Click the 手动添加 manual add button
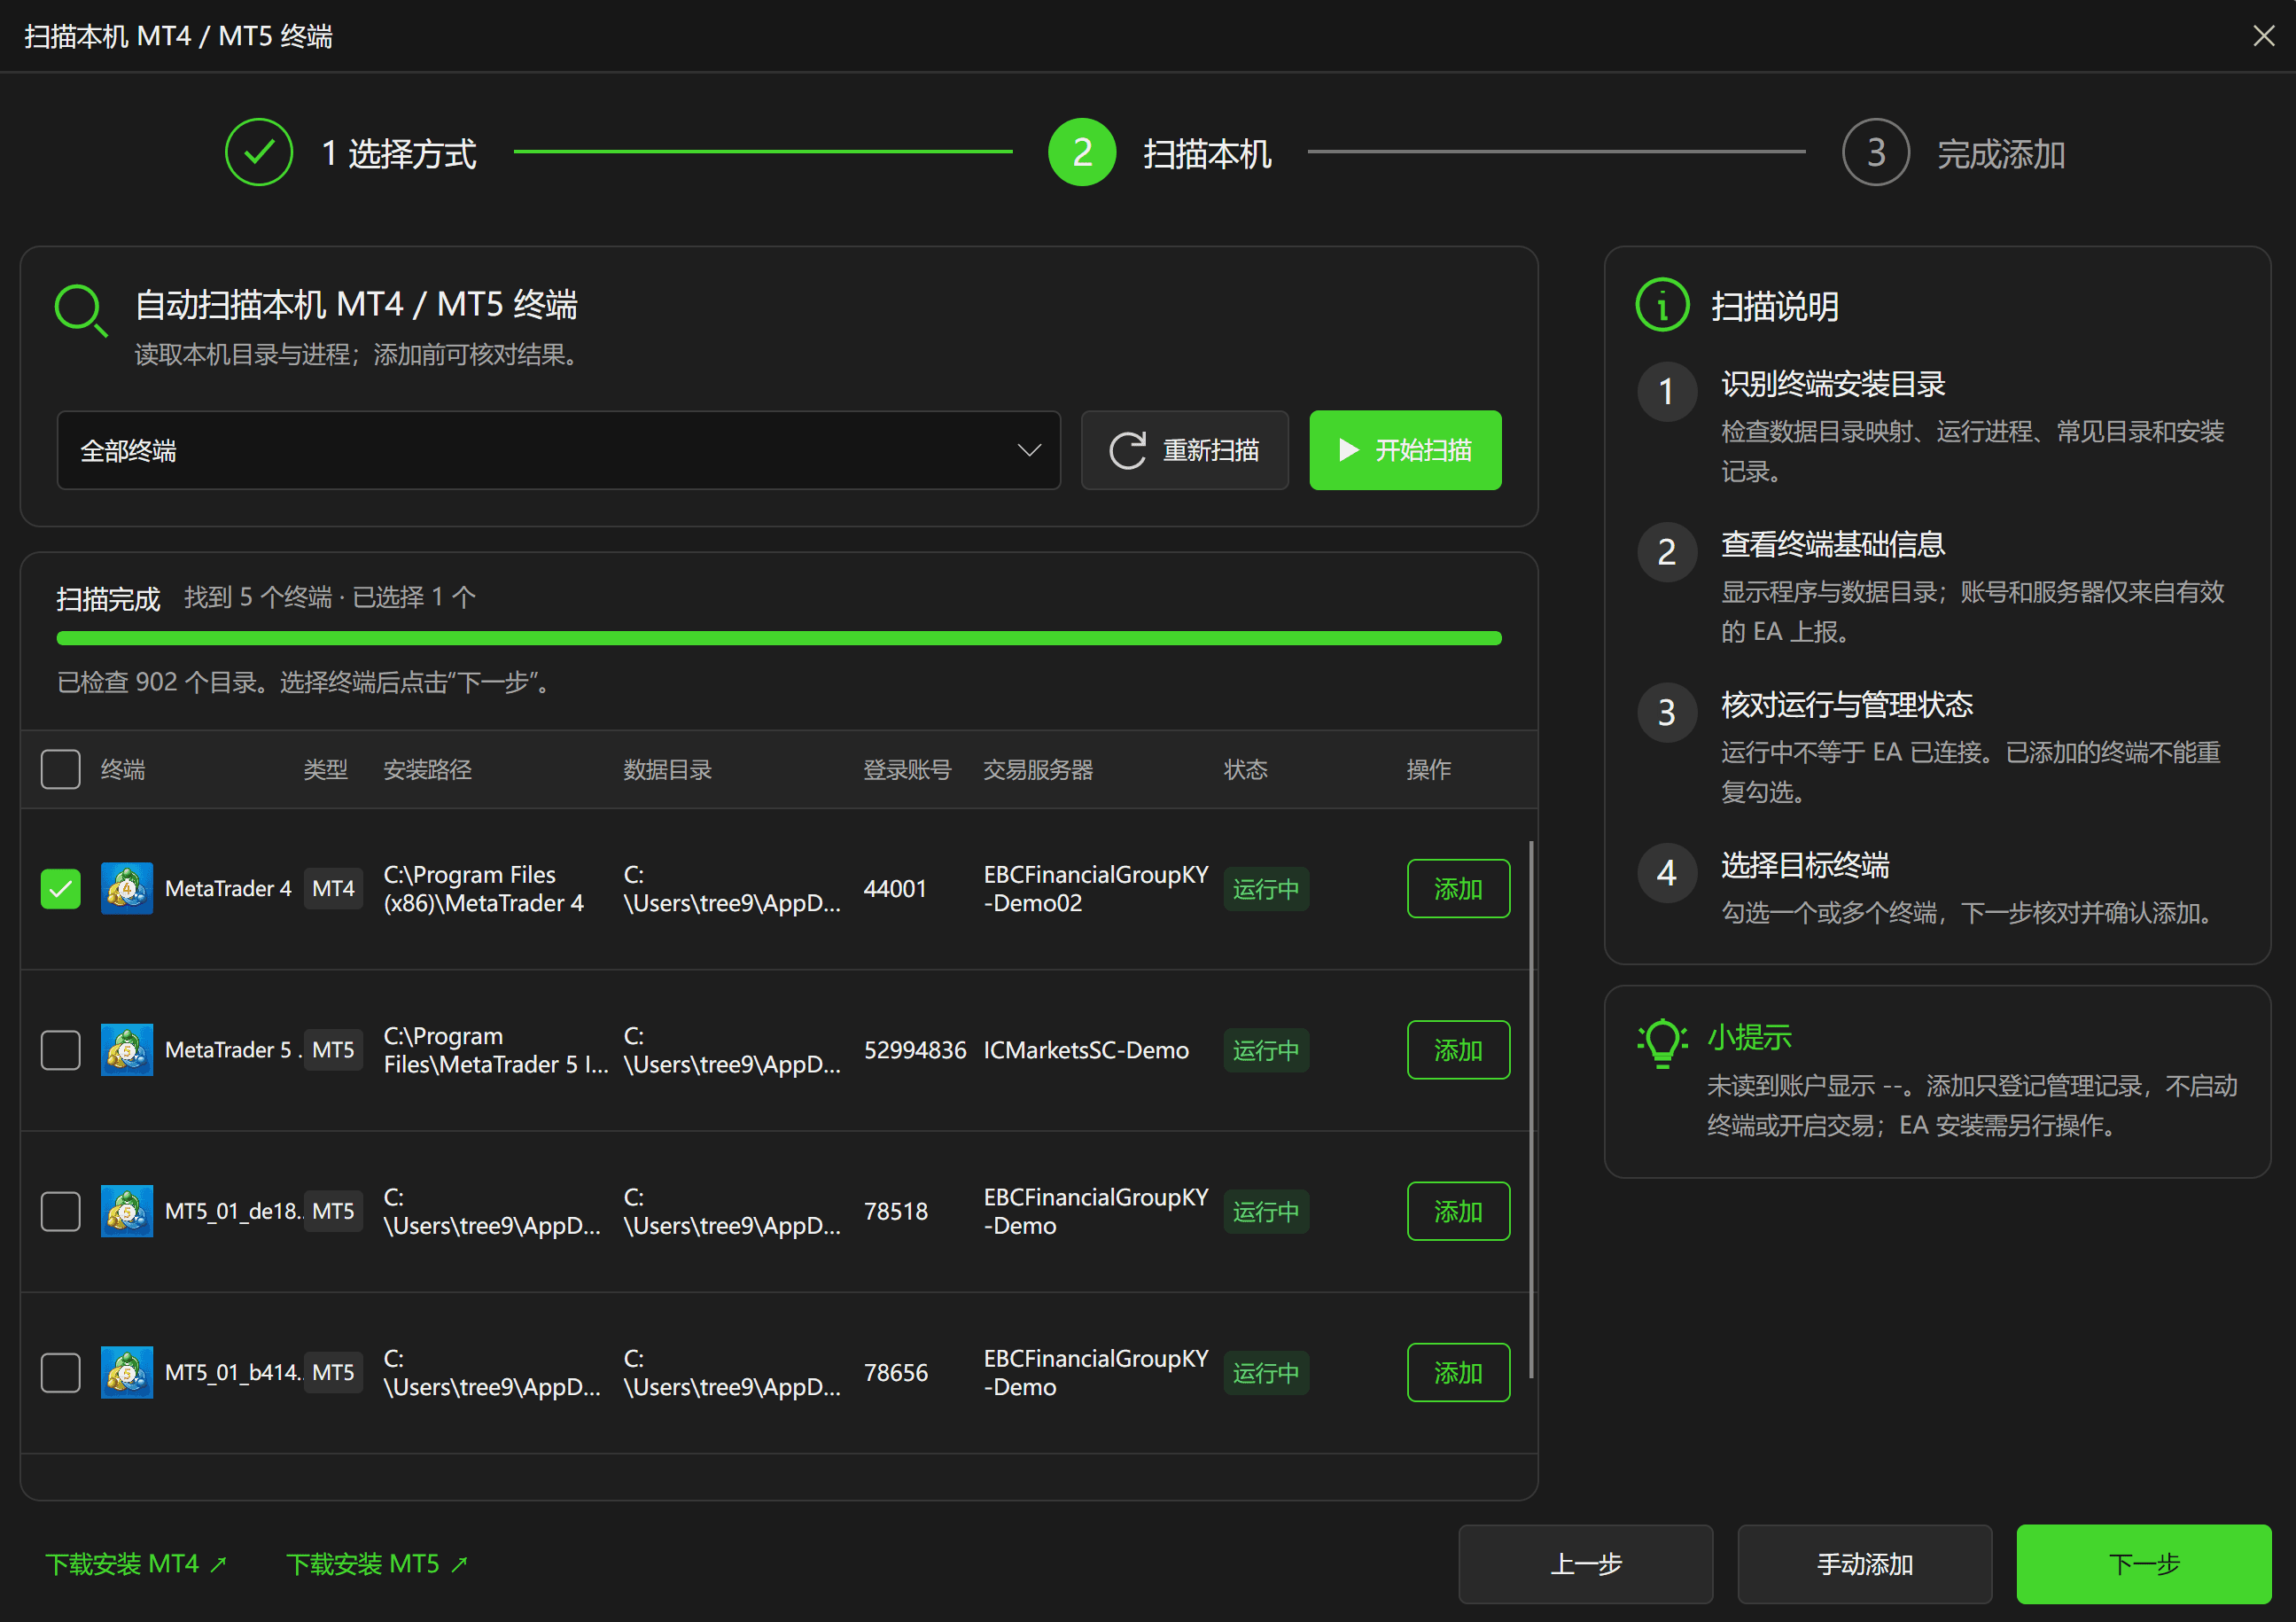The image size is (2296, 1622). [x=1865, y=1563]
